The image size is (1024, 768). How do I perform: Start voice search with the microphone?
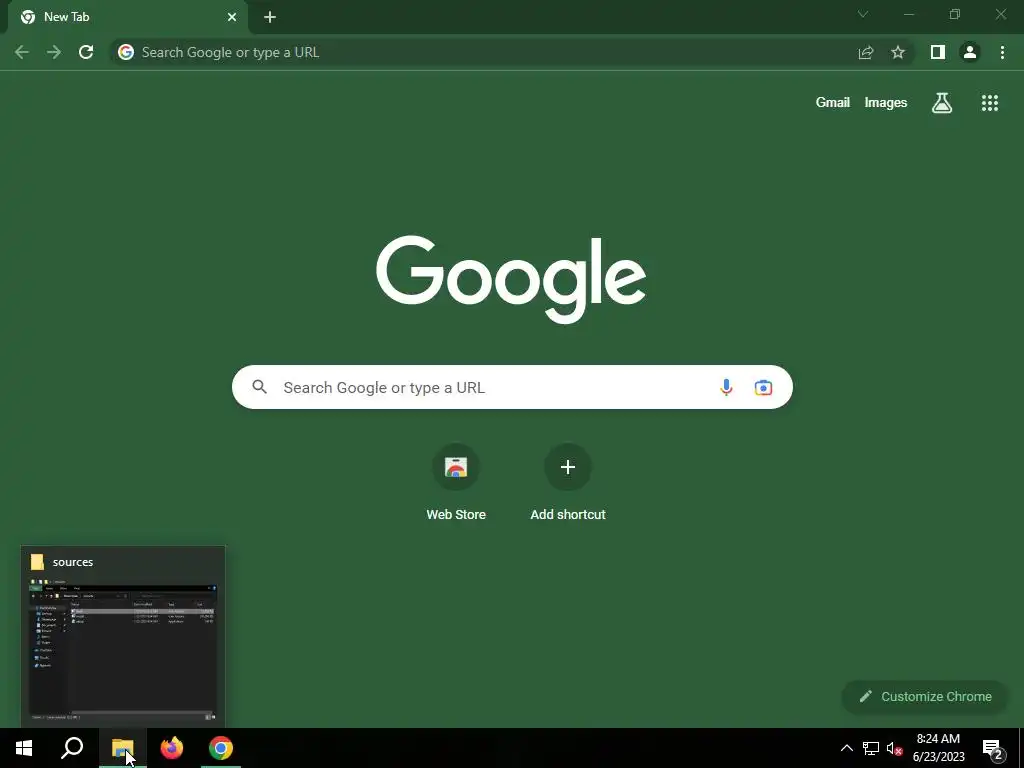pyautogui.click(x=726, y=387)
